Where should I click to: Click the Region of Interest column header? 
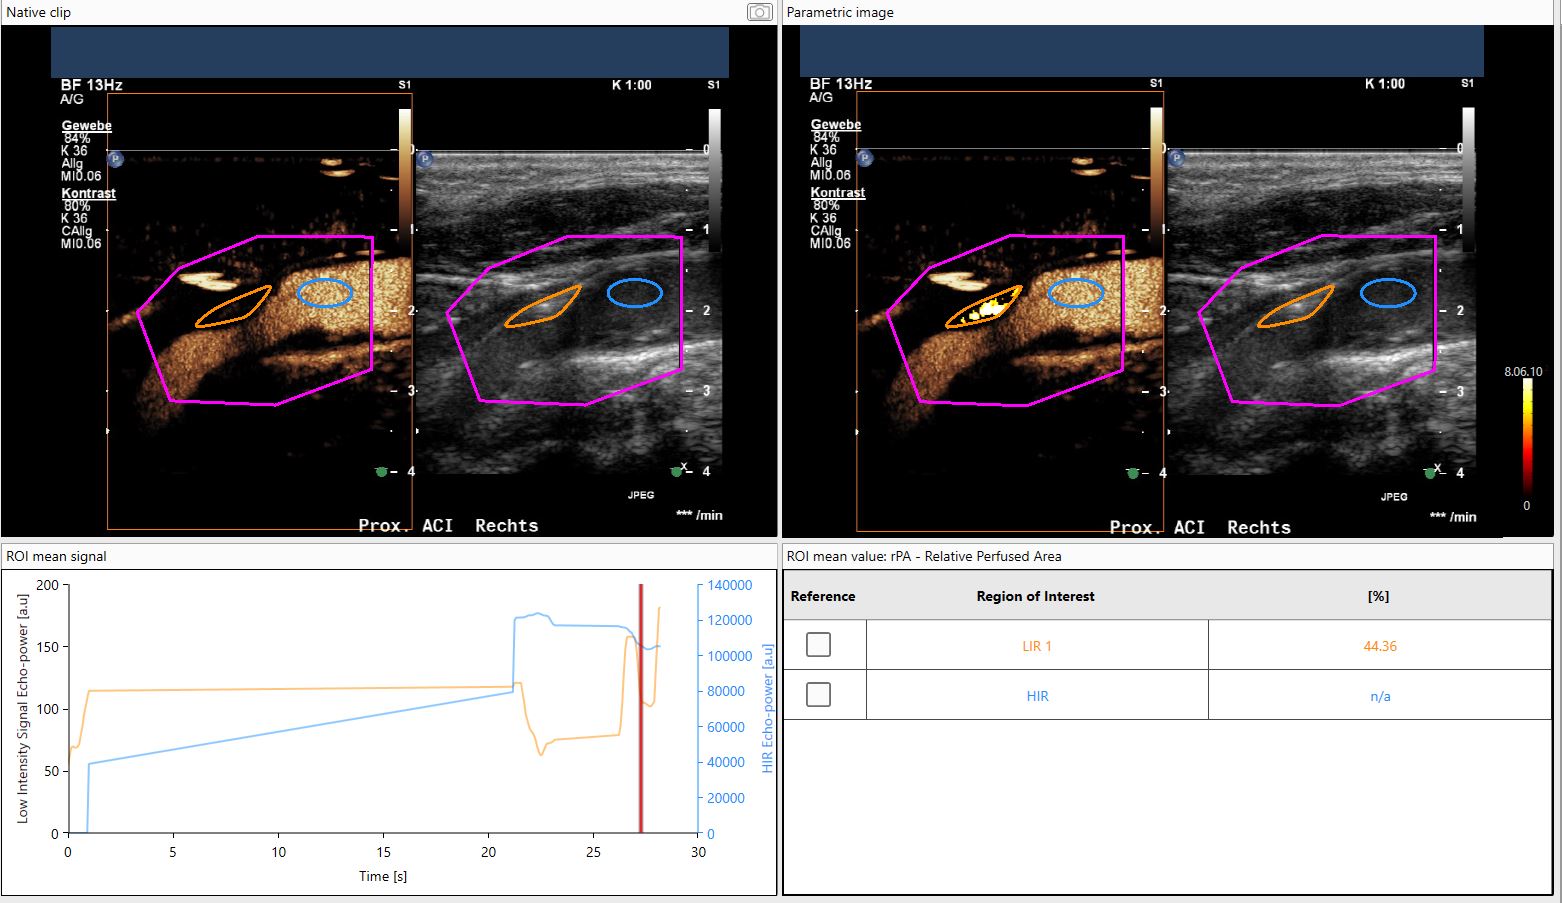click(1035, 596)
